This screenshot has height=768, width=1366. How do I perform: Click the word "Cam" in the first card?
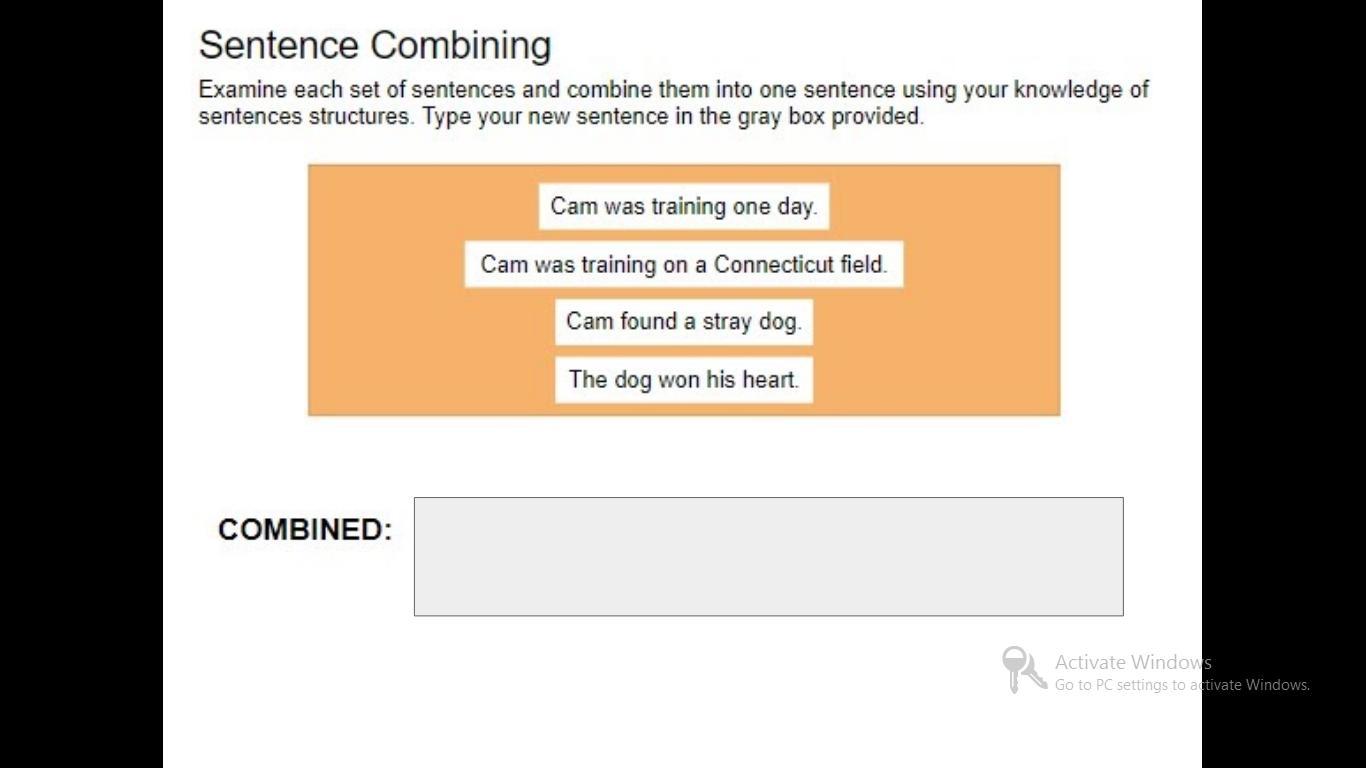pyautogui.click(x=573, y=206)
